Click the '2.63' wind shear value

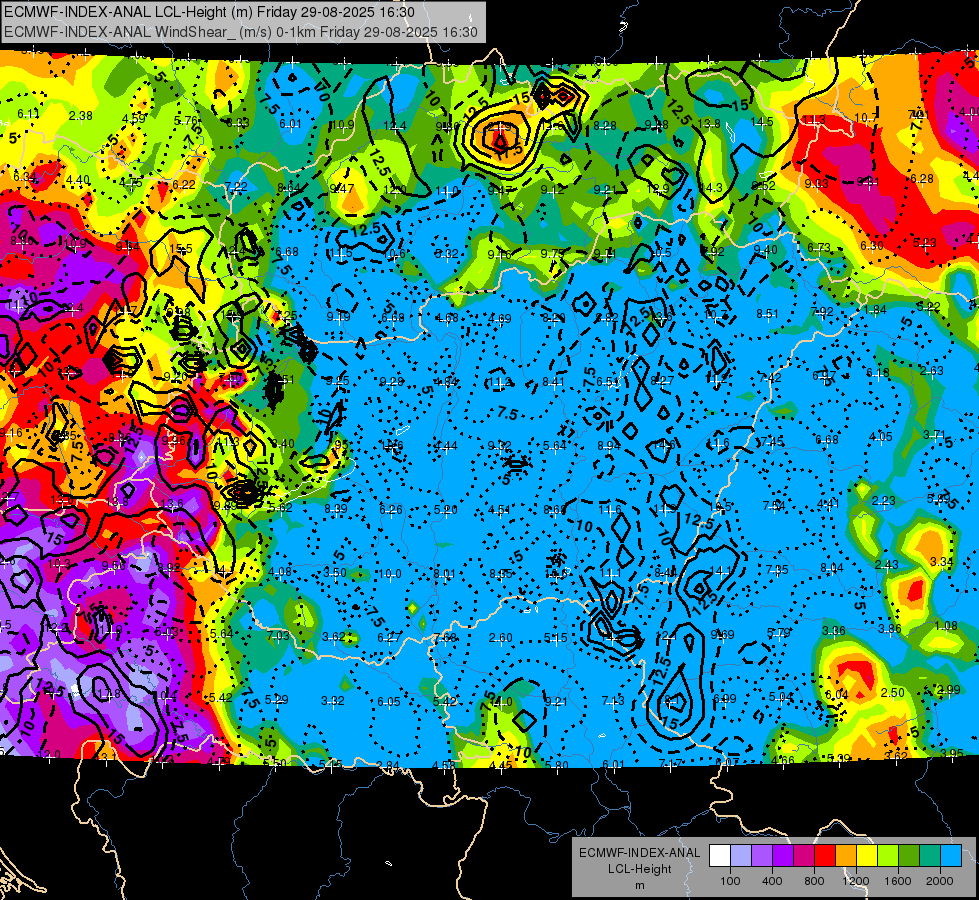coord(932,370)
